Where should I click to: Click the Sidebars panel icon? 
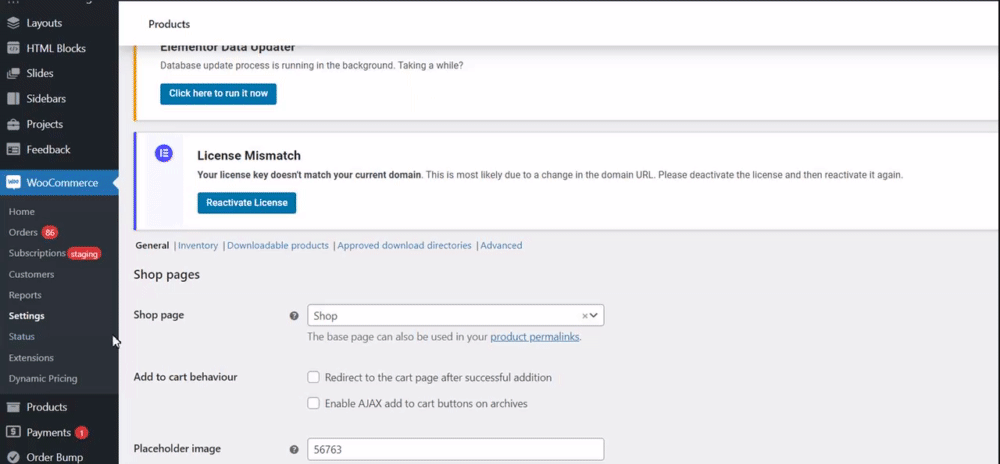(13, 99)
